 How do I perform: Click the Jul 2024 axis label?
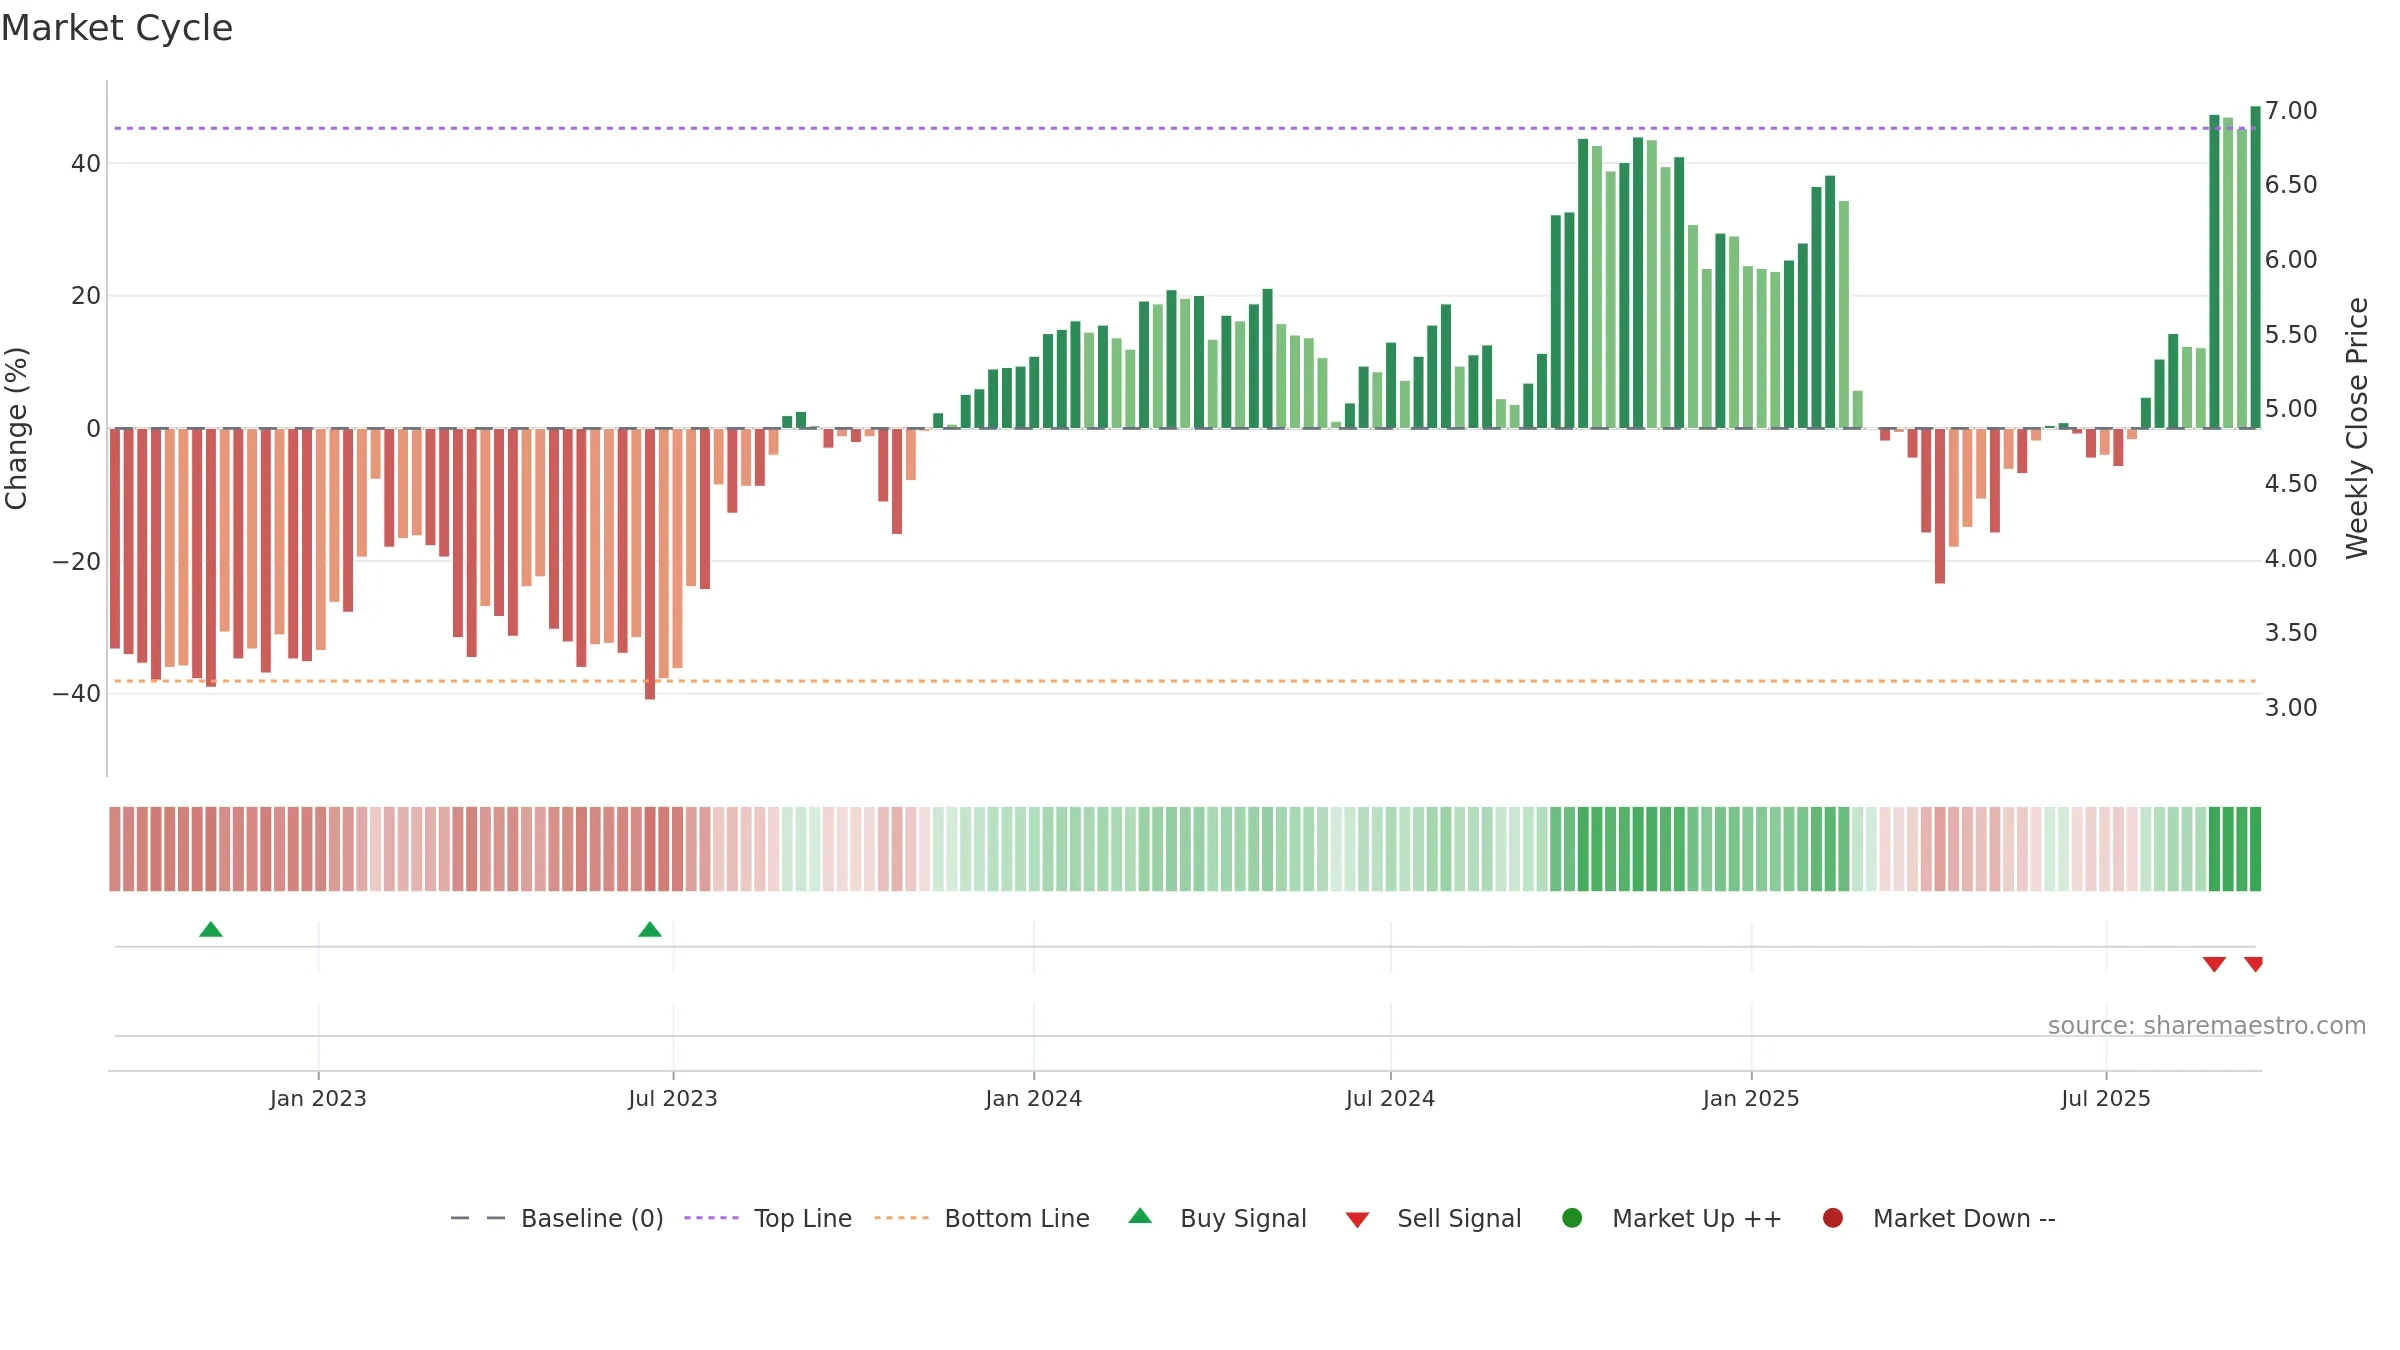(x=1390, y=1099)
